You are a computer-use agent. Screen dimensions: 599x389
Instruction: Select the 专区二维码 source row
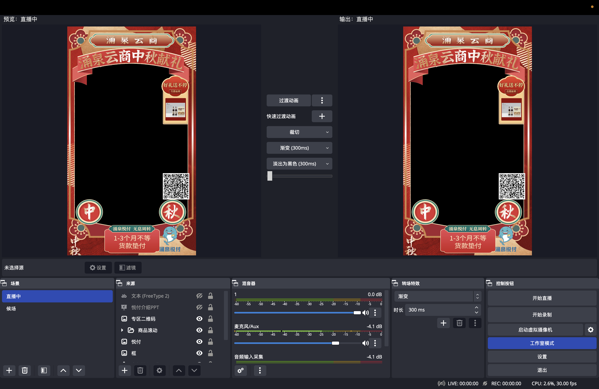pos(171,319)
